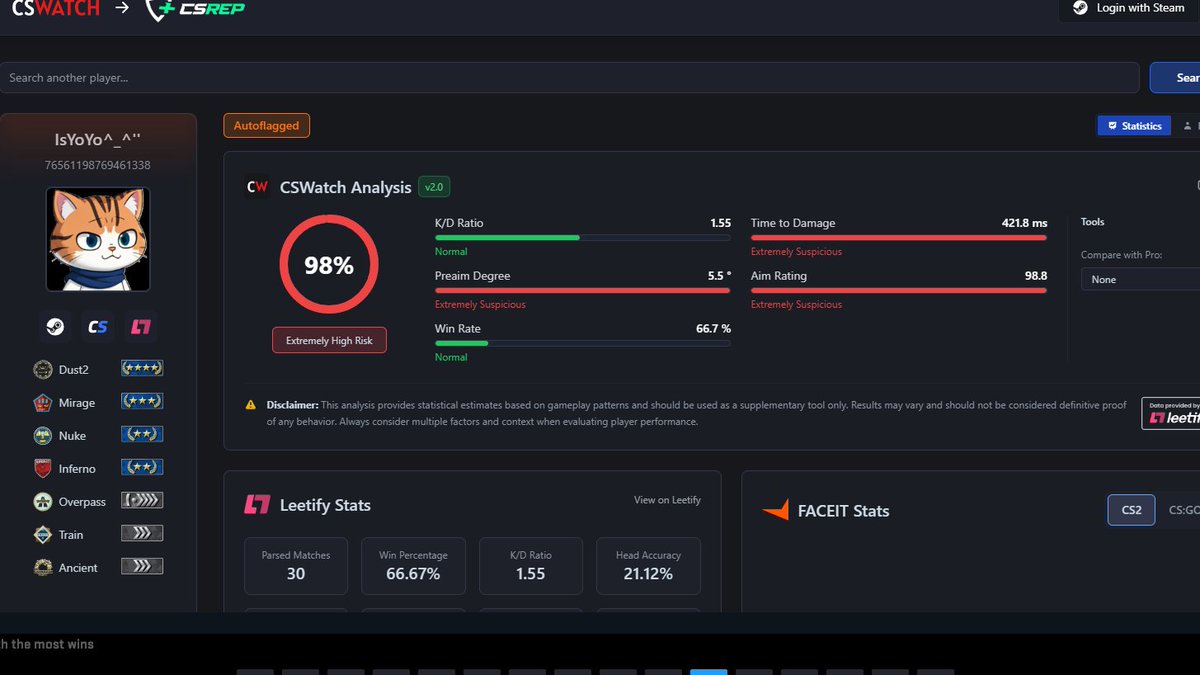Screen dimensions: 1200x675
Task: Click the Nuke map icon
Action: click(42, 435)
